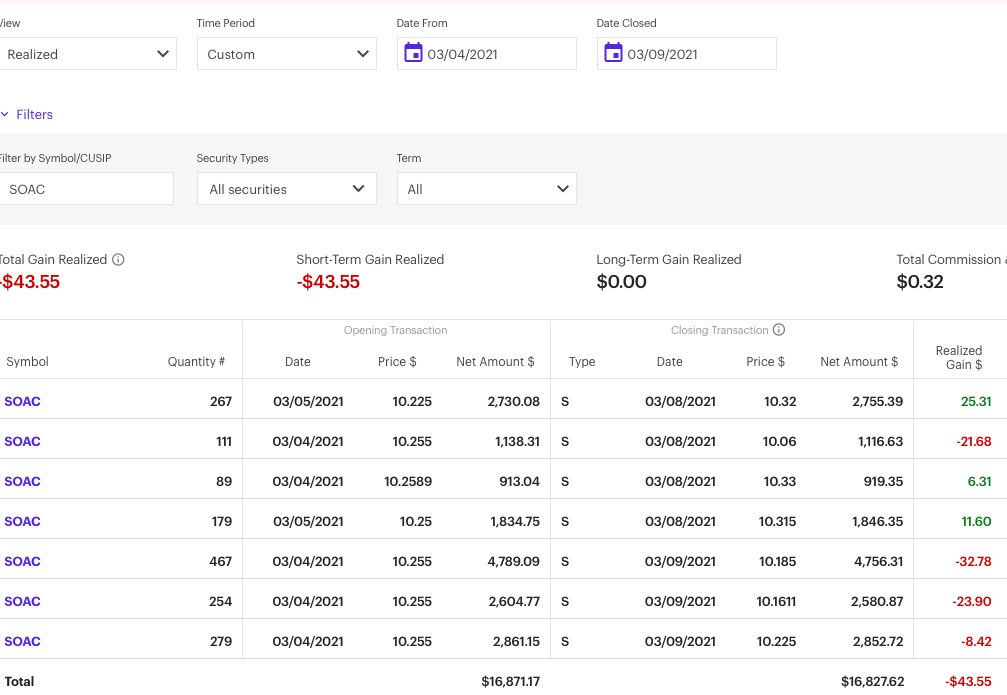Click the Date Closed field 03/09/2021
Image resolution: width=1007 pixels, height=695 pixels.
695,54
